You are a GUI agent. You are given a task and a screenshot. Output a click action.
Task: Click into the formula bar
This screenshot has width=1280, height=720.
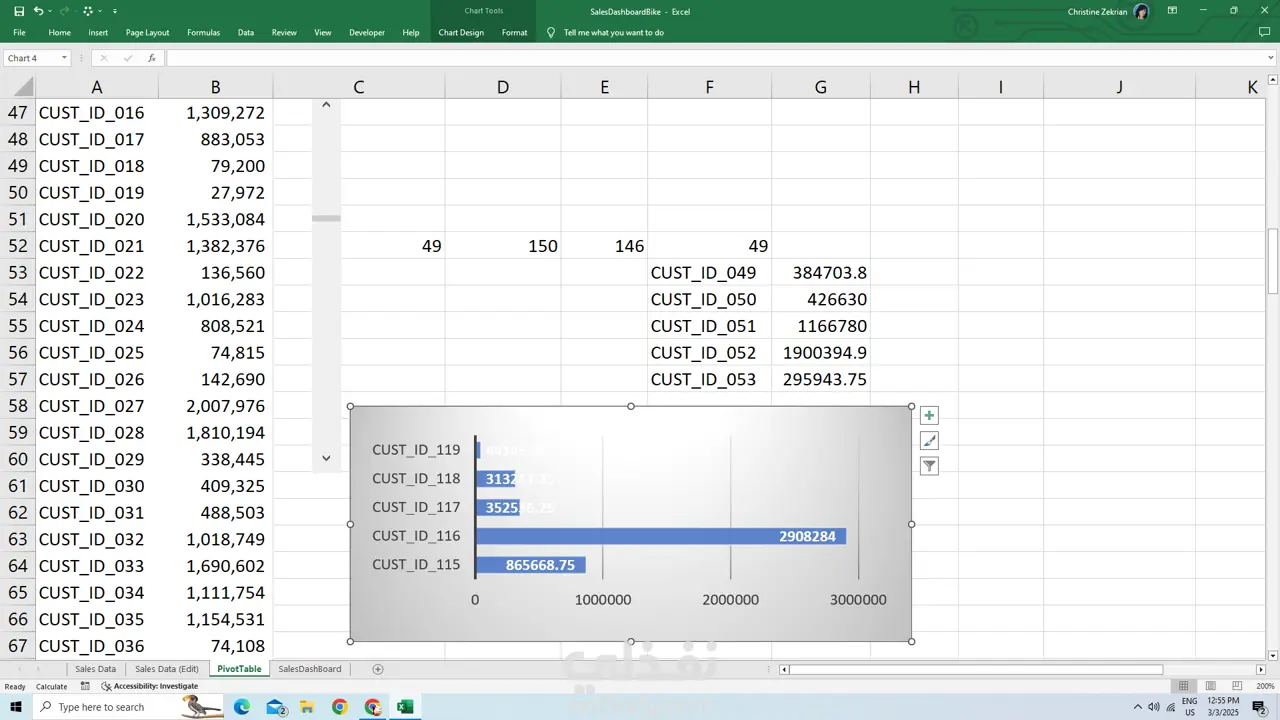pyautogui.click(x=715, y=58)
